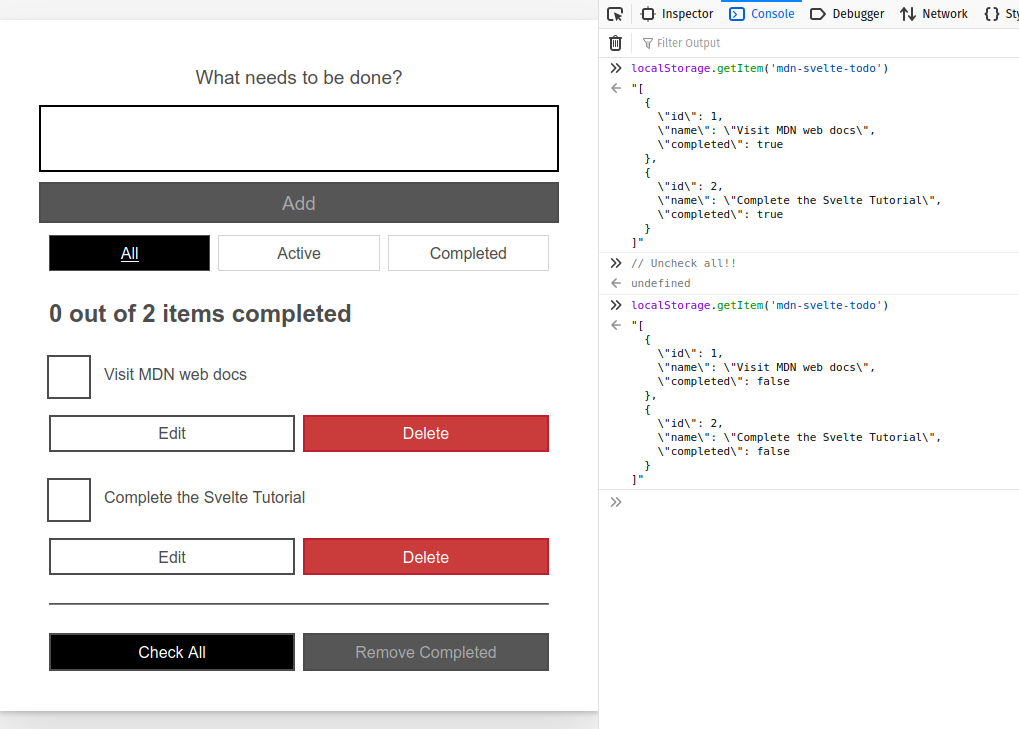Click the new todo text input box
1019x729 pixels.
pos(298,138)
